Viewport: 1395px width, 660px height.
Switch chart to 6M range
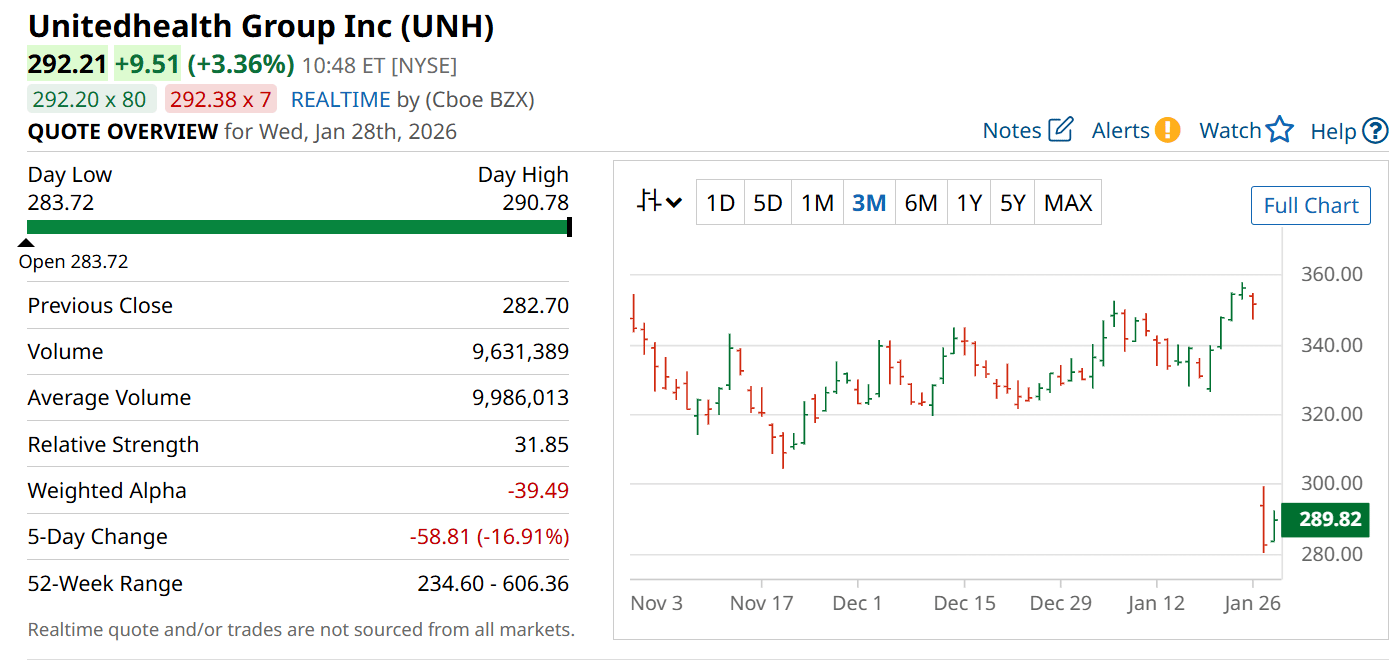tap(921, 203)
